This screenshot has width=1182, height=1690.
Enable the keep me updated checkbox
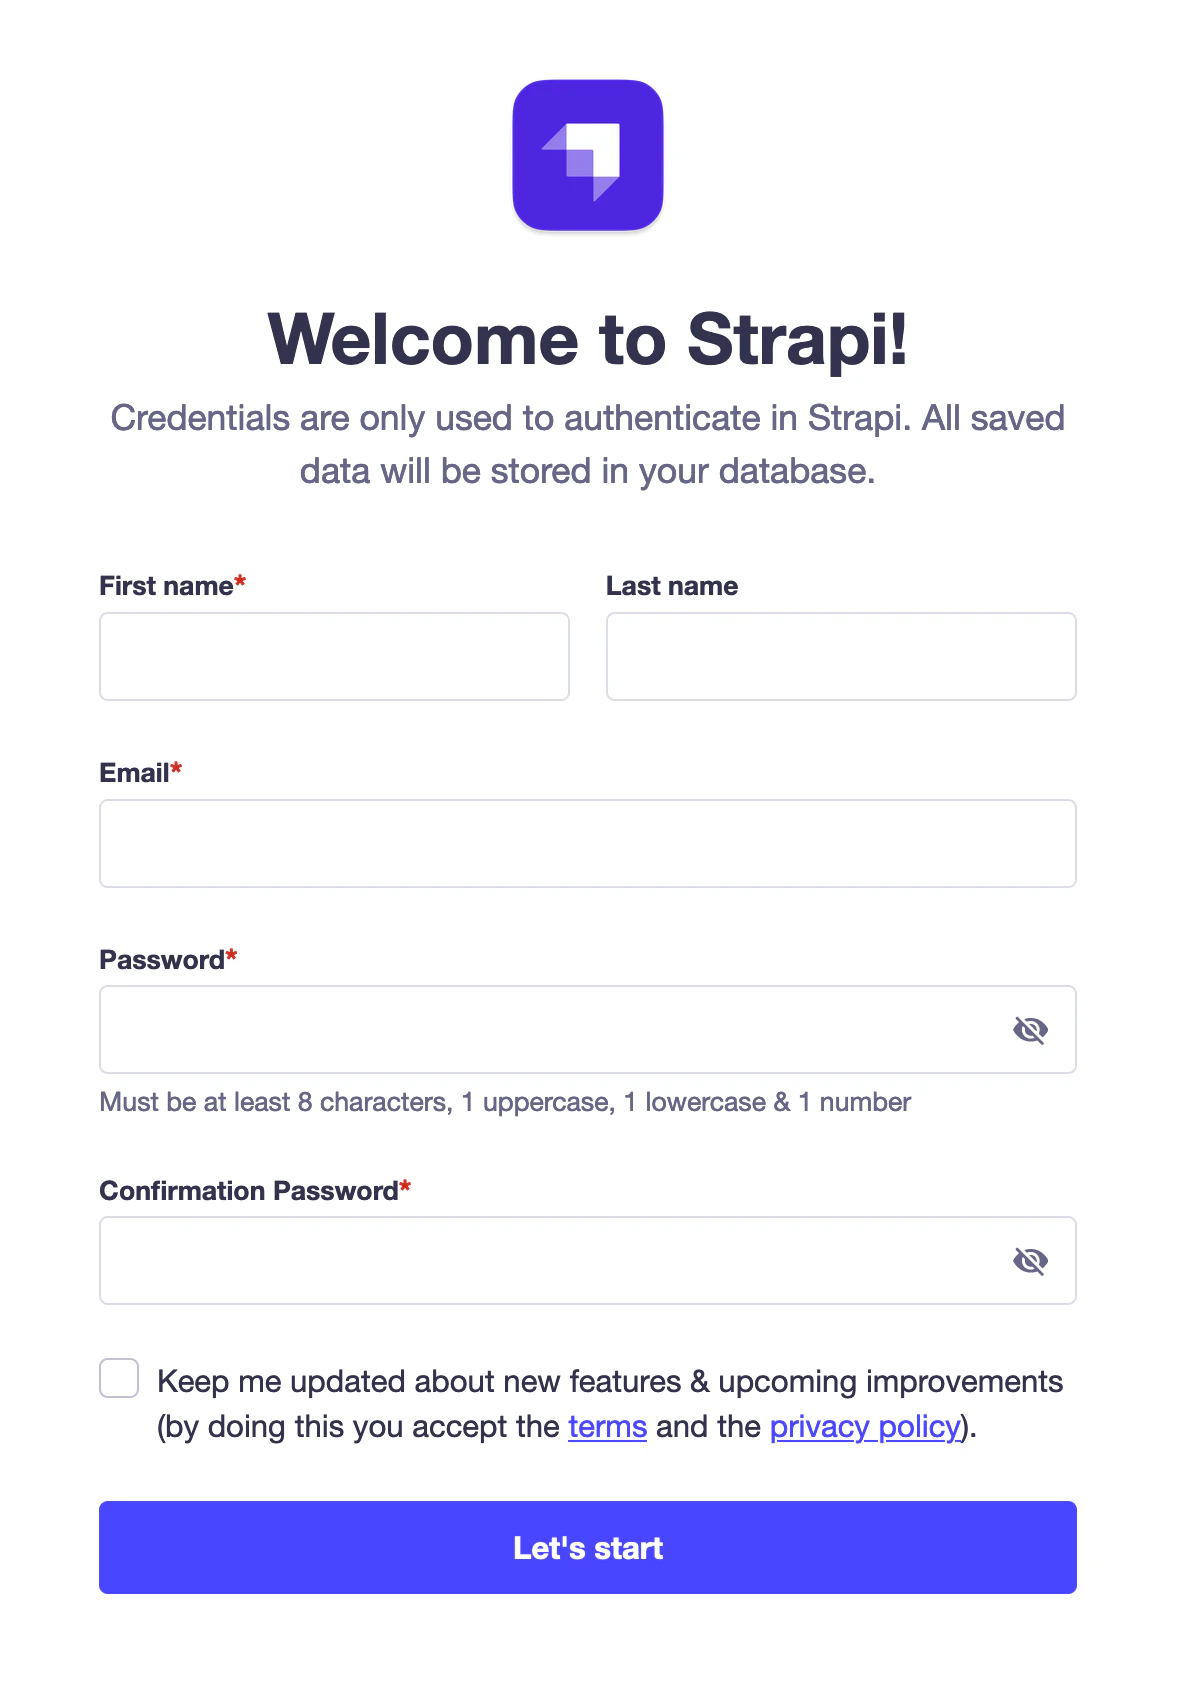[118, 1378]
